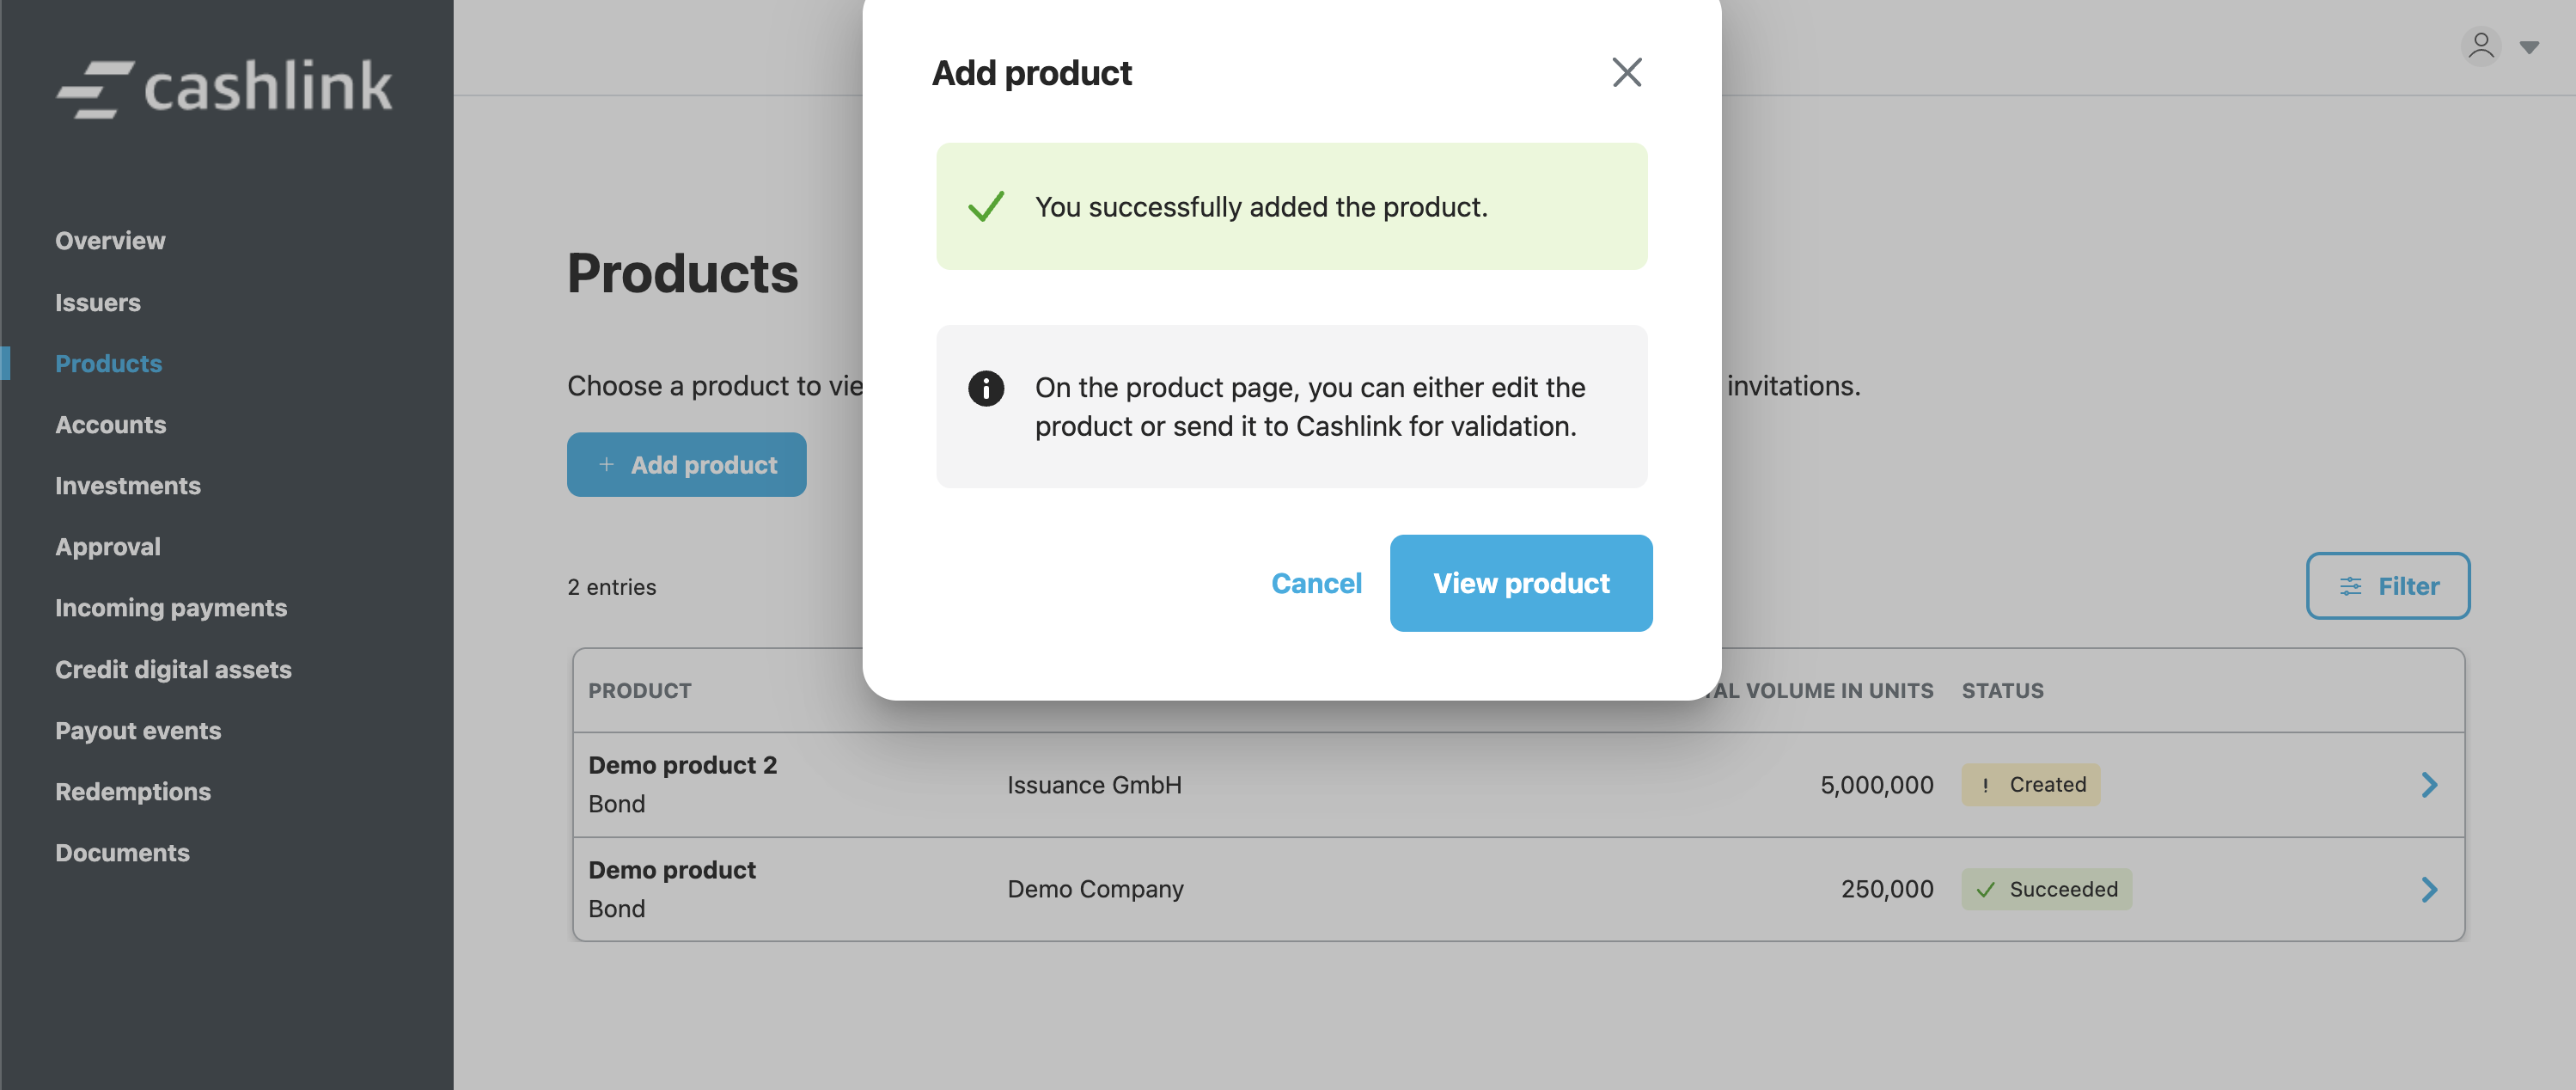This screenshot has height=1090, width=2576.
Task: Click the green success checkmark icon
Action: click(986, 207)
